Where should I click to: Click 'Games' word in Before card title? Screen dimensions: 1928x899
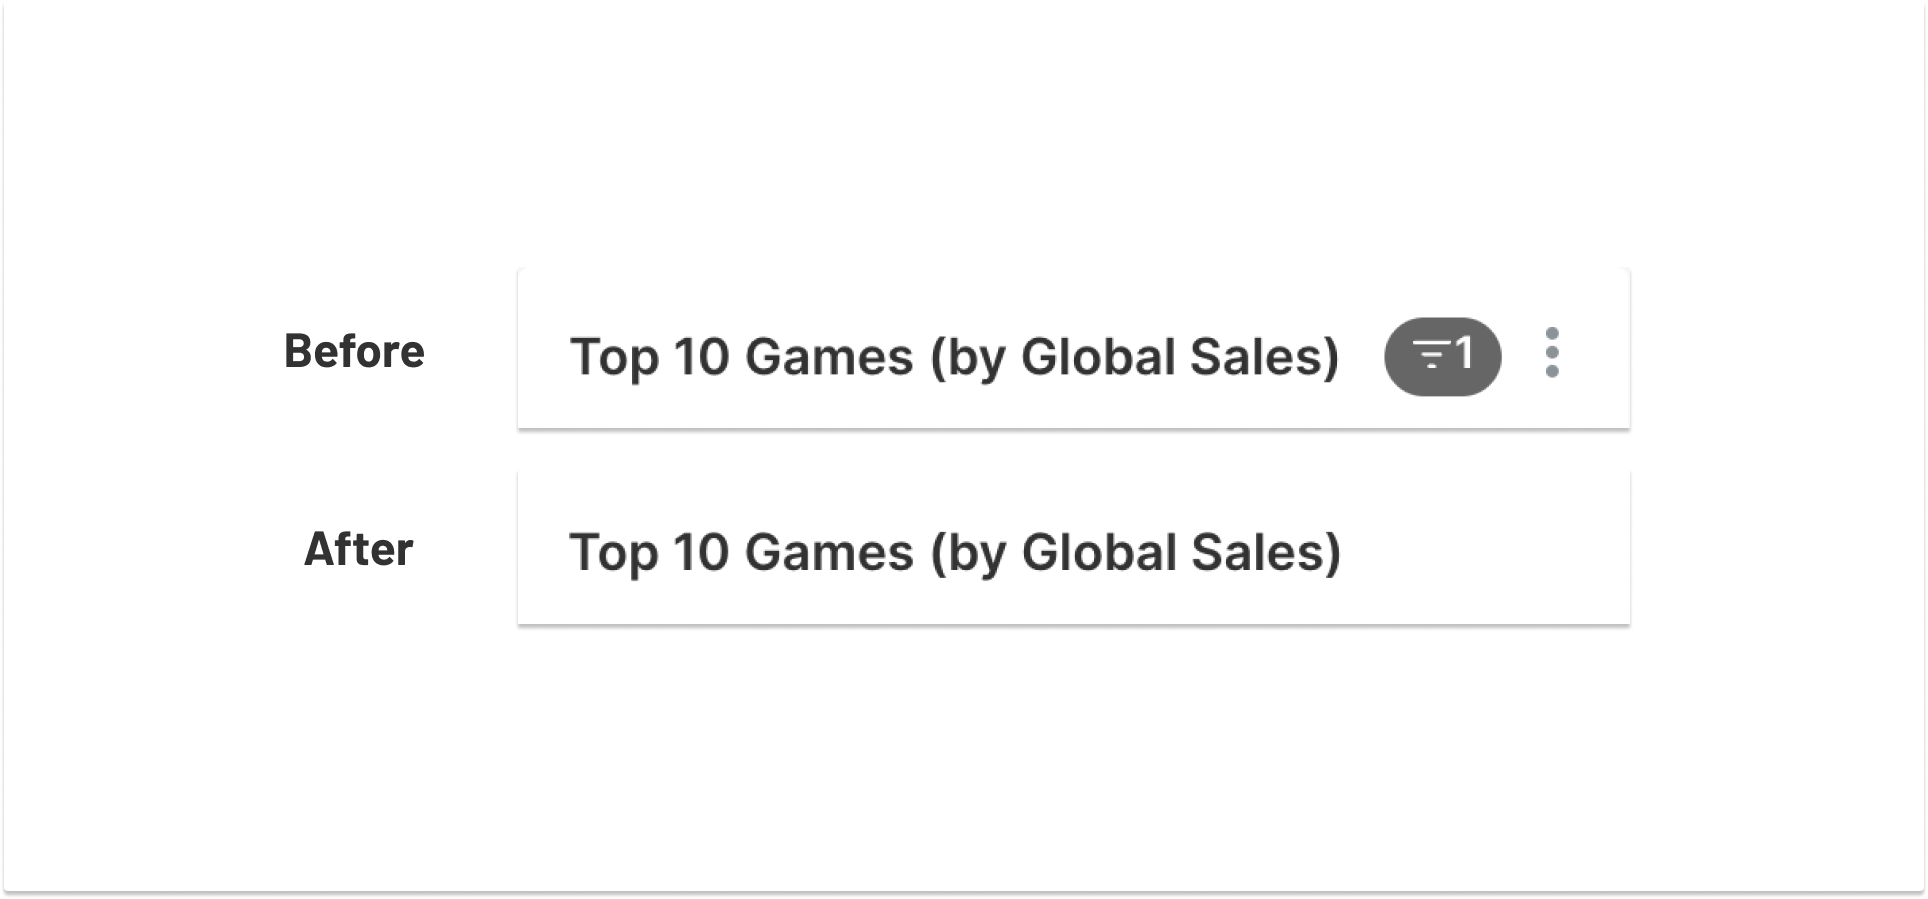(828, 357)
